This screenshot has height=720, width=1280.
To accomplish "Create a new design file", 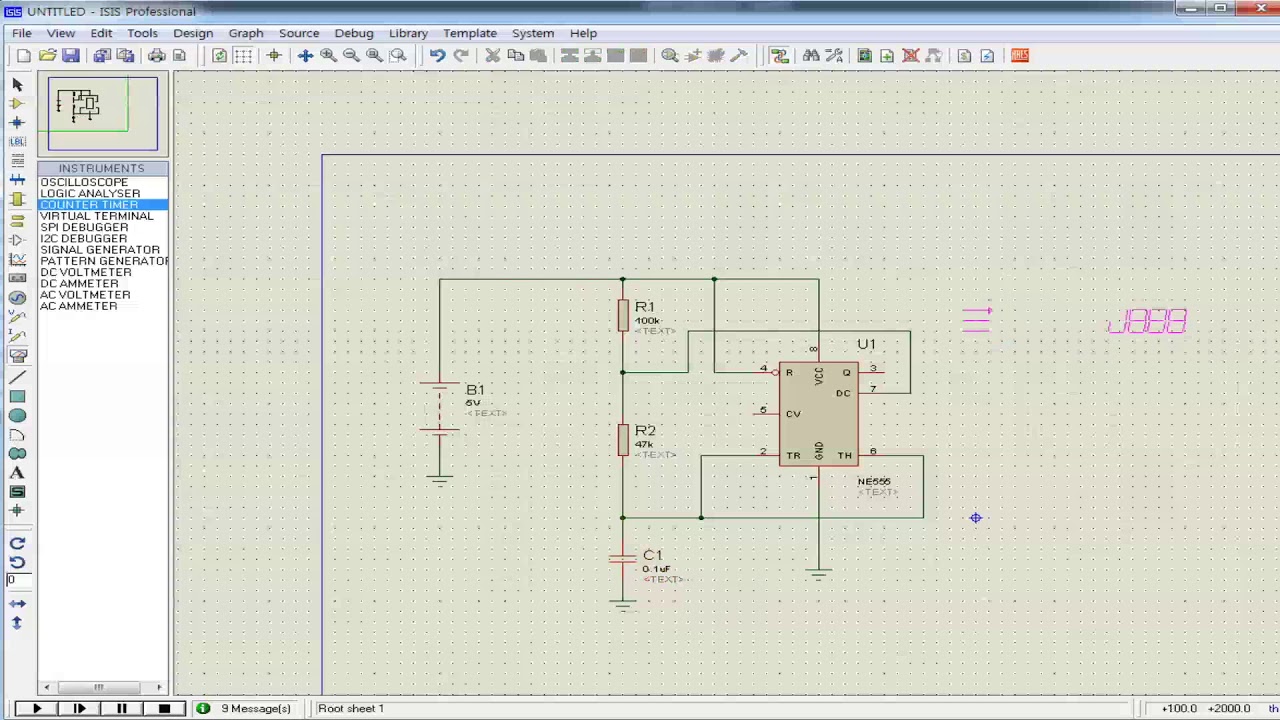I will (x=23, y=56).
